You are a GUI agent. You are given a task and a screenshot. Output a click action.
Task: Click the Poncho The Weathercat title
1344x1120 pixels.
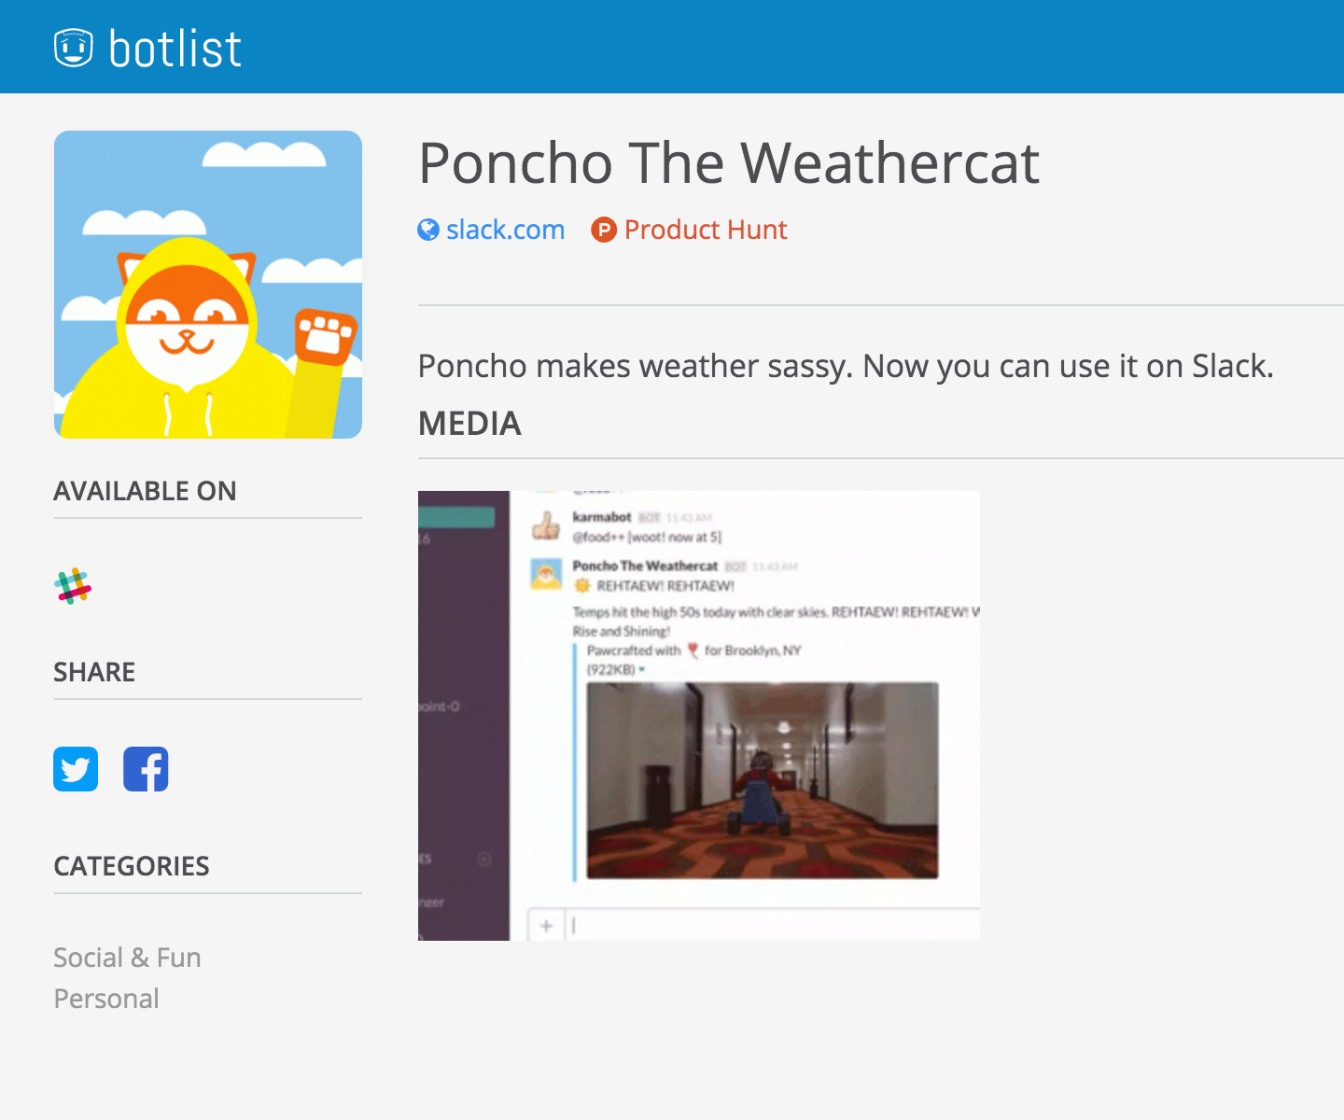[x=729, y=163]
